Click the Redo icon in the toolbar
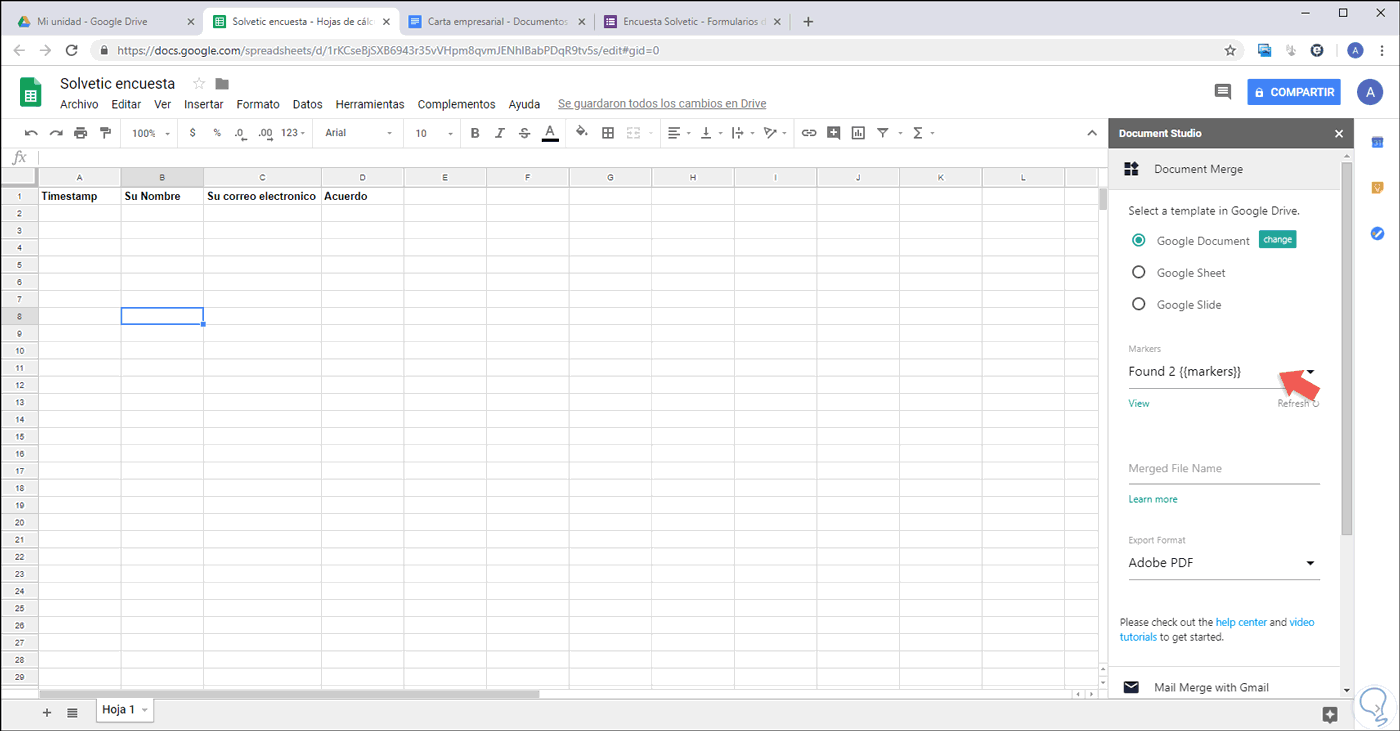Viewport: 1400px width, 731px height. pyautogui.click(x=56, y=133)
